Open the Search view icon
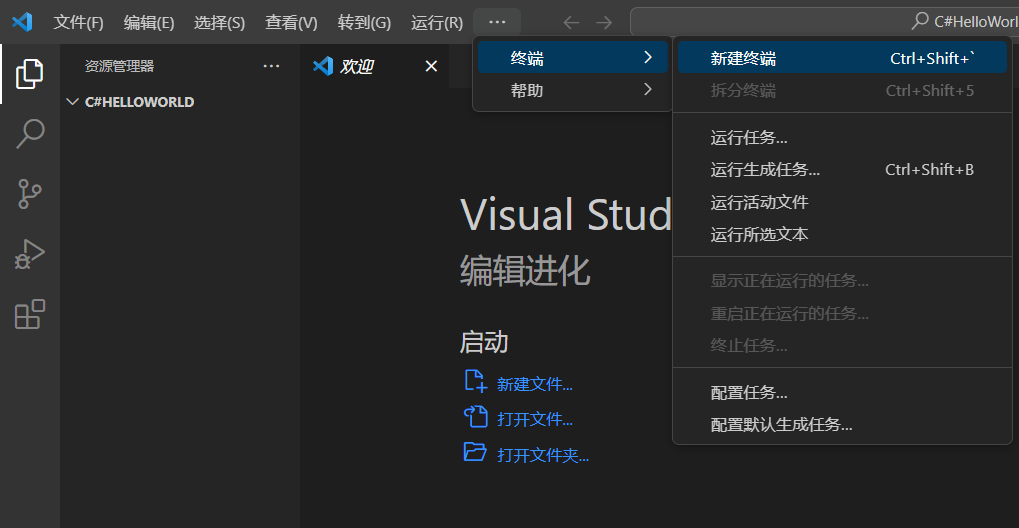The width and height of the screenshot is (1019, 528). pos(30,134)
